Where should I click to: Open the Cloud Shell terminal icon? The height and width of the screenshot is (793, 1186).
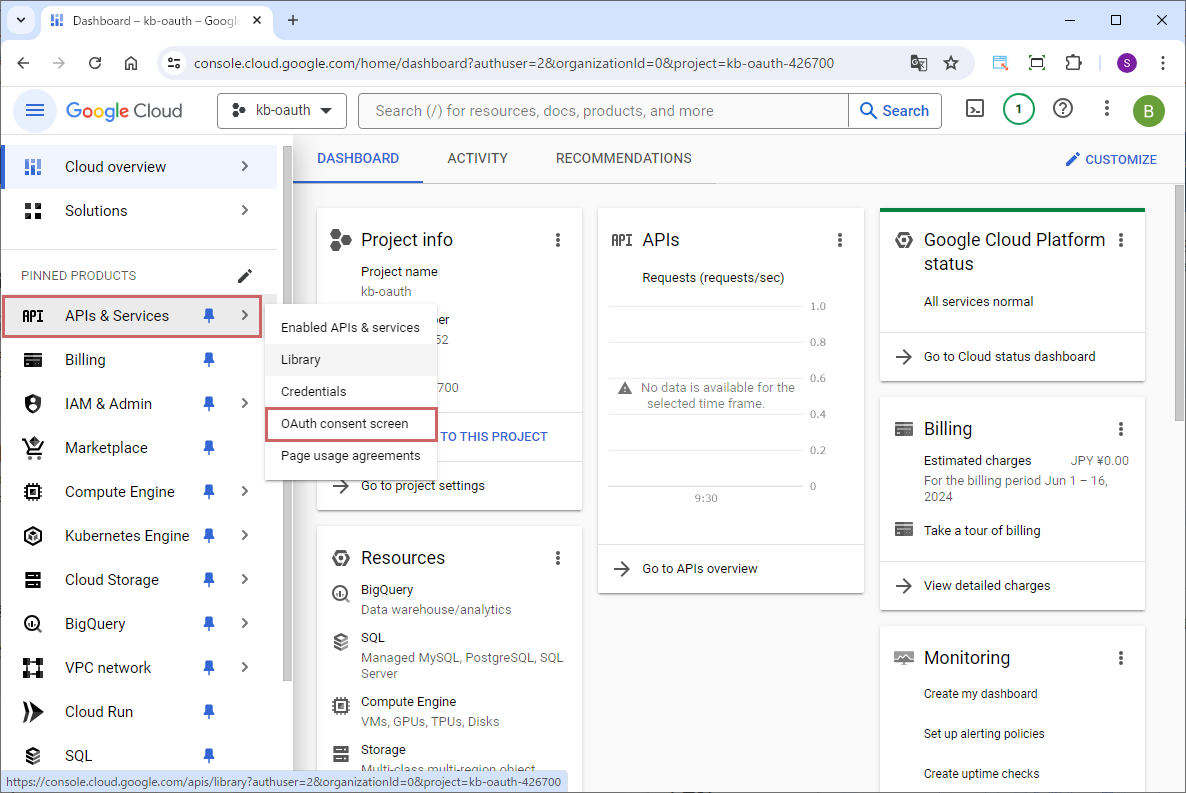click(x=975, y=110)
